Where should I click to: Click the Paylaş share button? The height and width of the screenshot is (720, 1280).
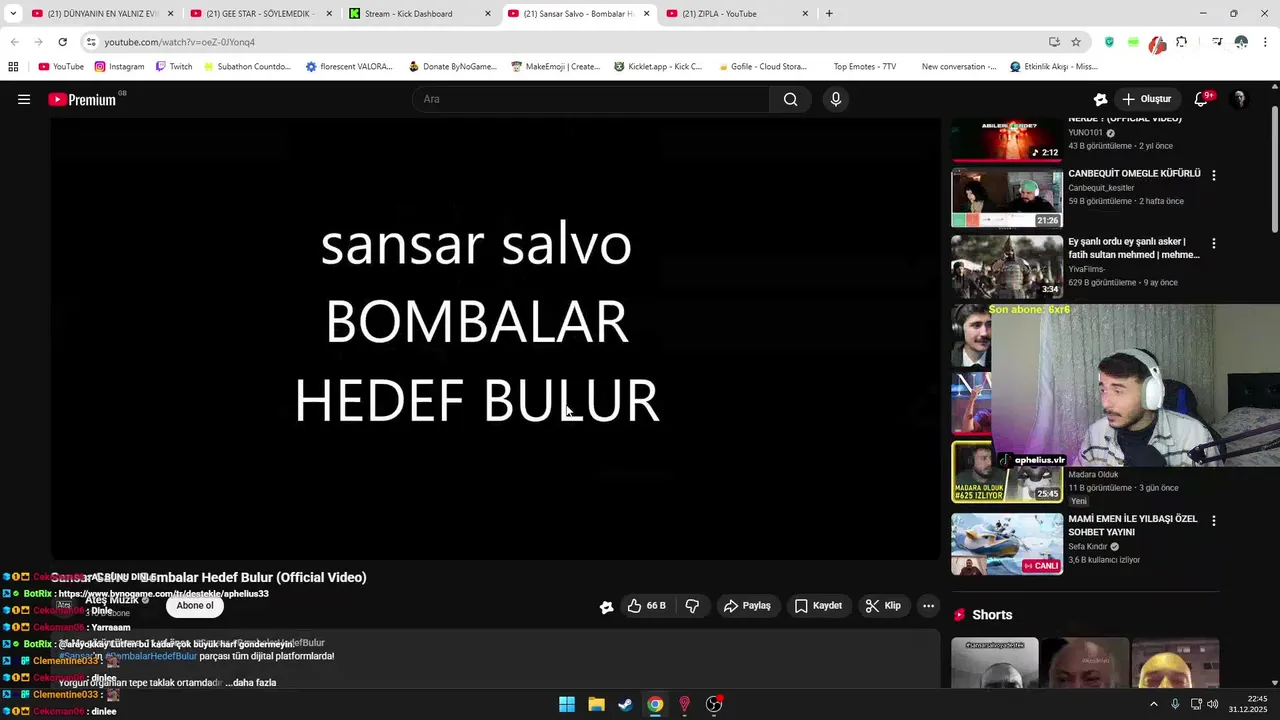coord(747,606)
